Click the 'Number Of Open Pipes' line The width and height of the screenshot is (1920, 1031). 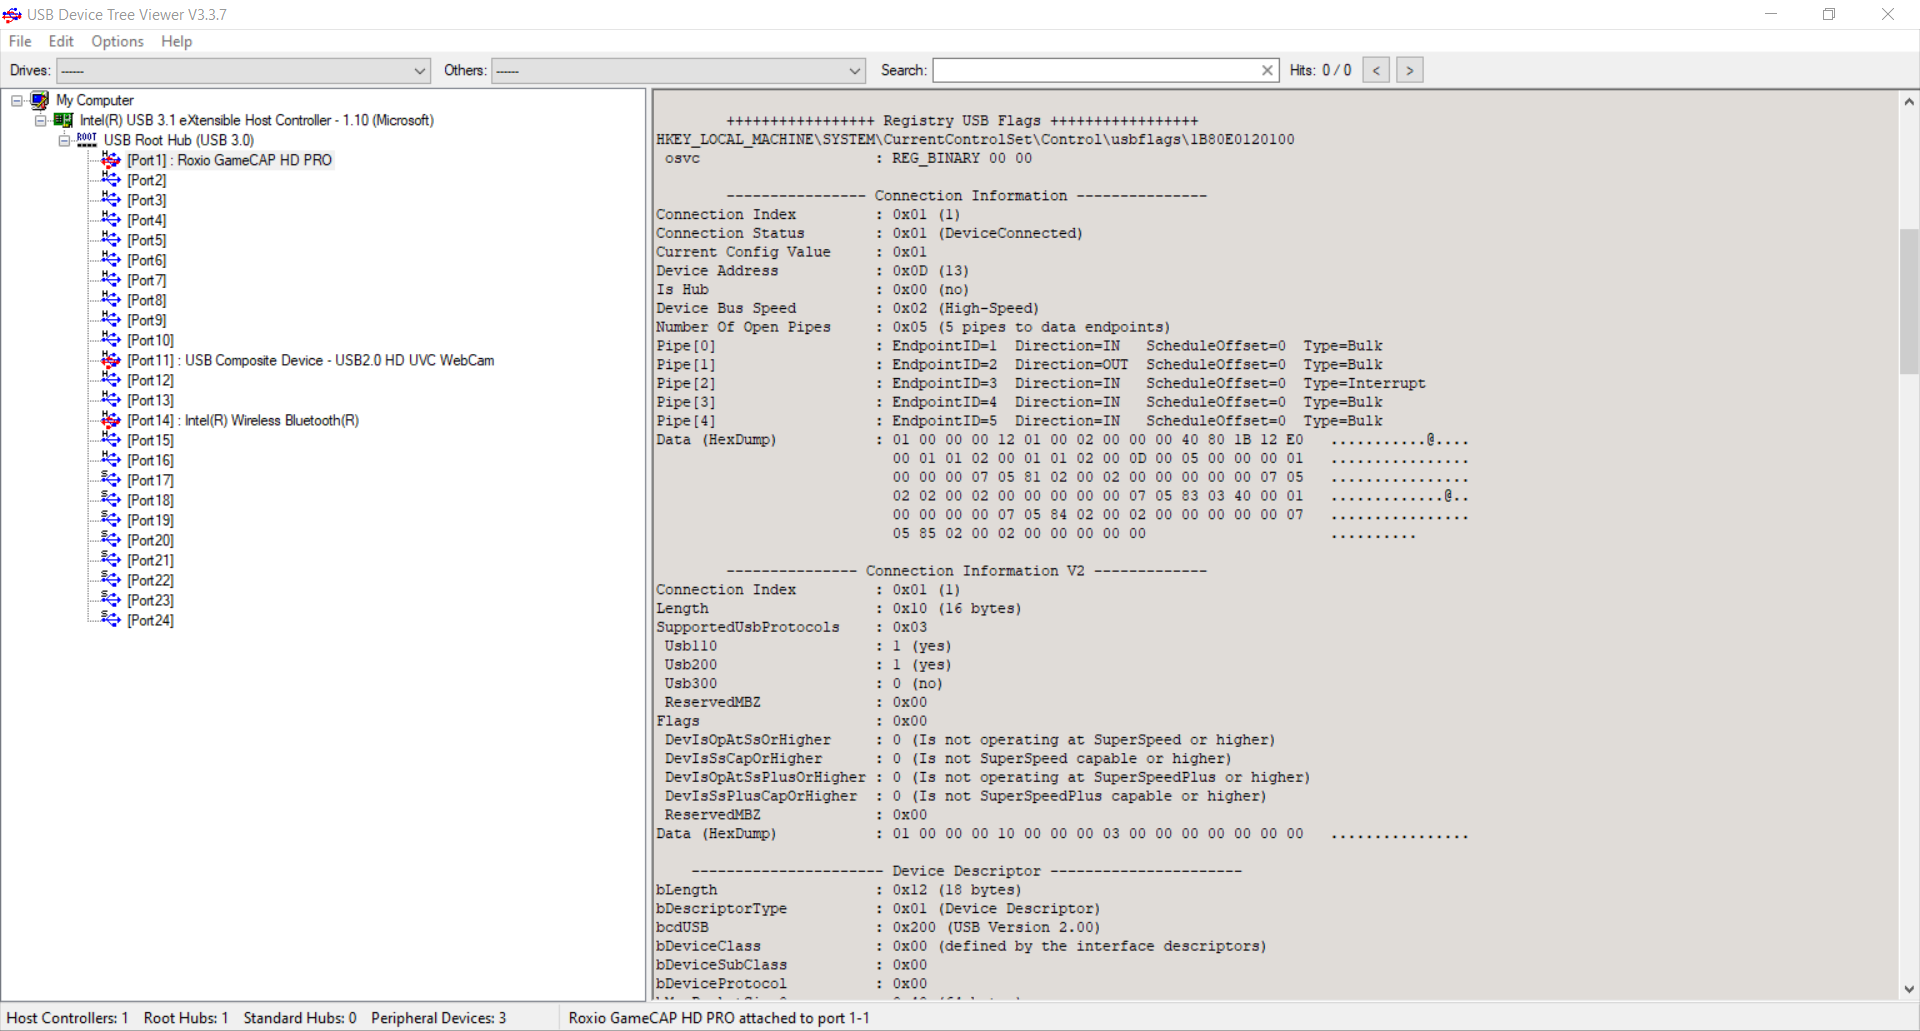click(x=913, y=327)
